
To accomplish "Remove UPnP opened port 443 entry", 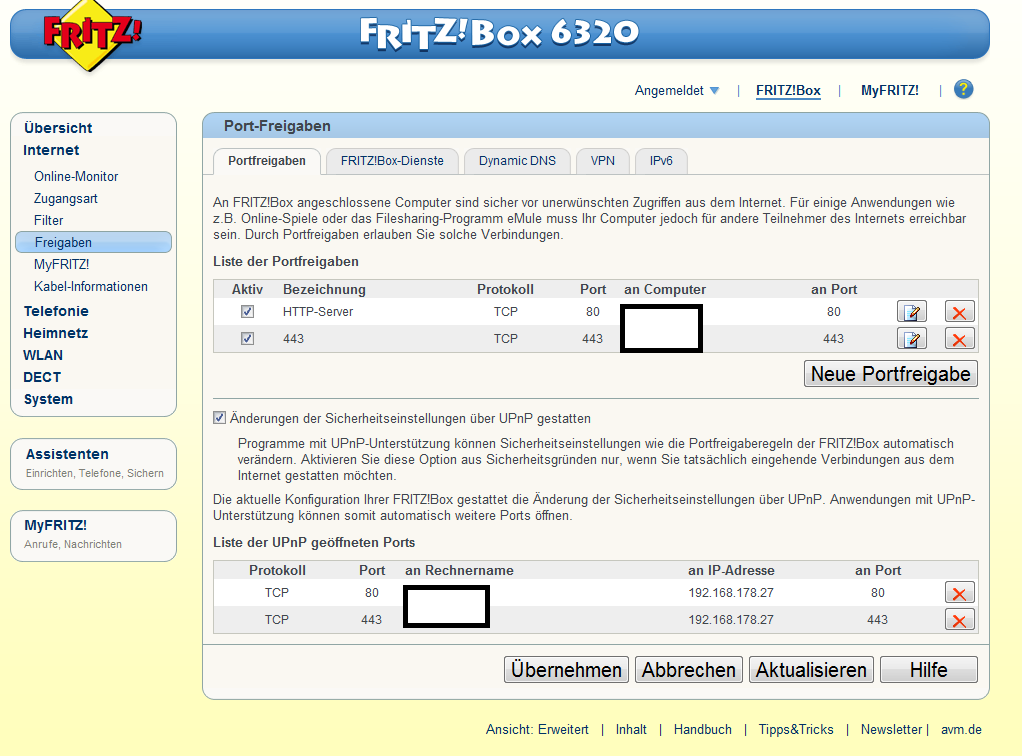I will [959, 620].
